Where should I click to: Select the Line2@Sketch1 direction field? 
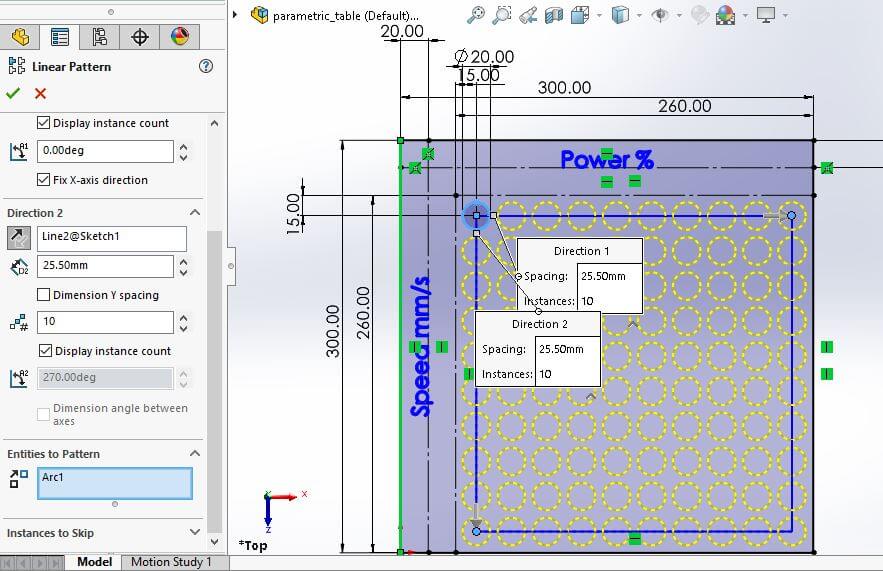[112, 239]
